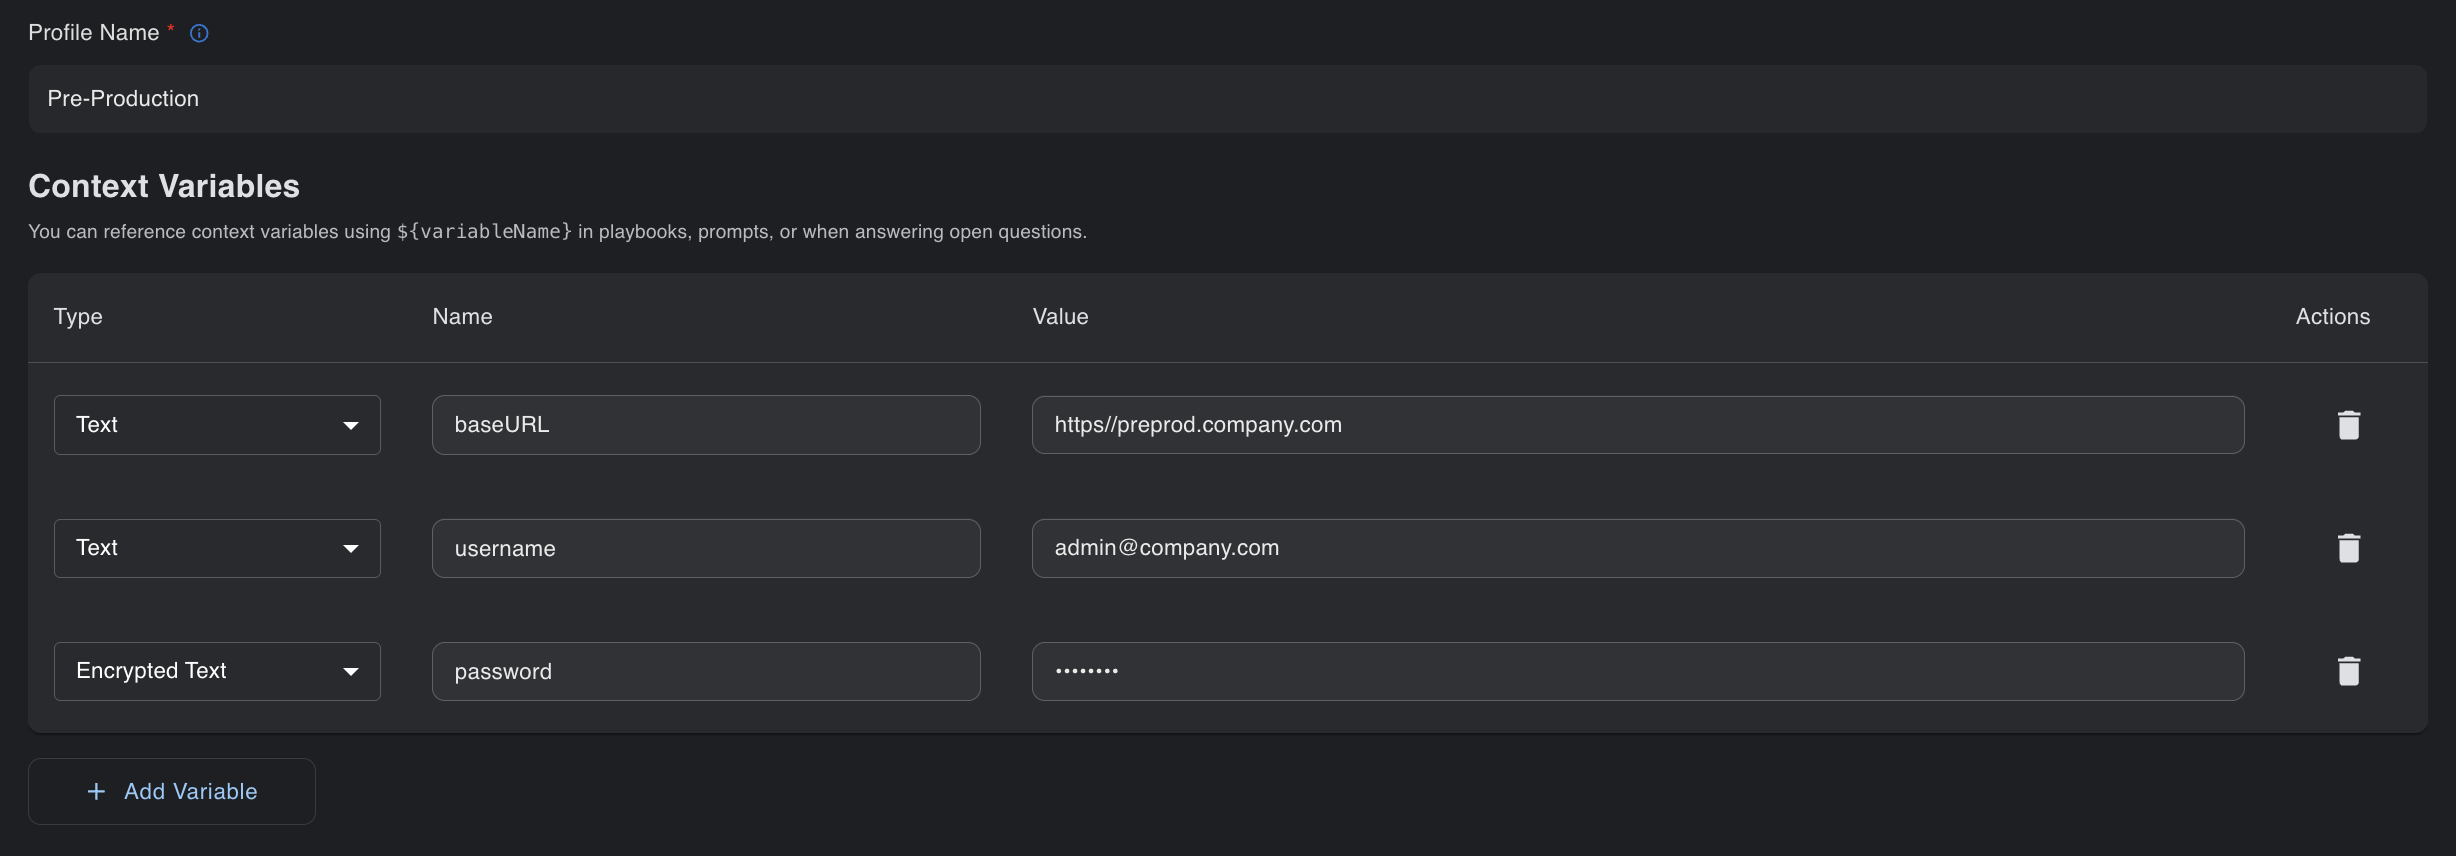Edit the preprod.company.com value field
2456x856 pixels.
1637,425
